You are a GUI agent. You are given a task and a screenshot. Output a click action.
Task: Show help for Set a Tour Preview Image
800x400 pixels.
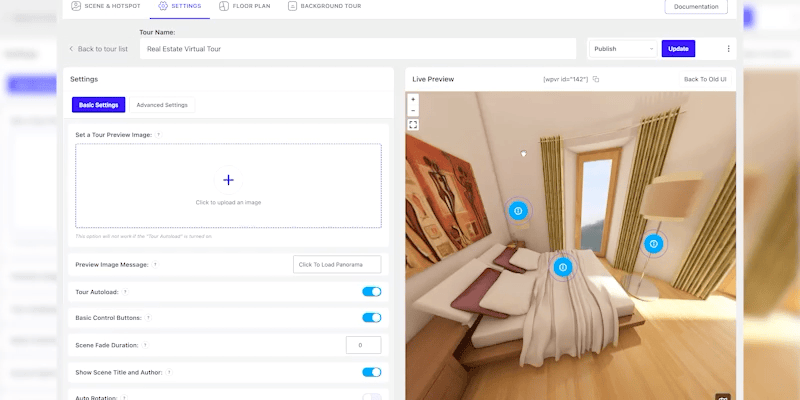click(x=159, y=135)
